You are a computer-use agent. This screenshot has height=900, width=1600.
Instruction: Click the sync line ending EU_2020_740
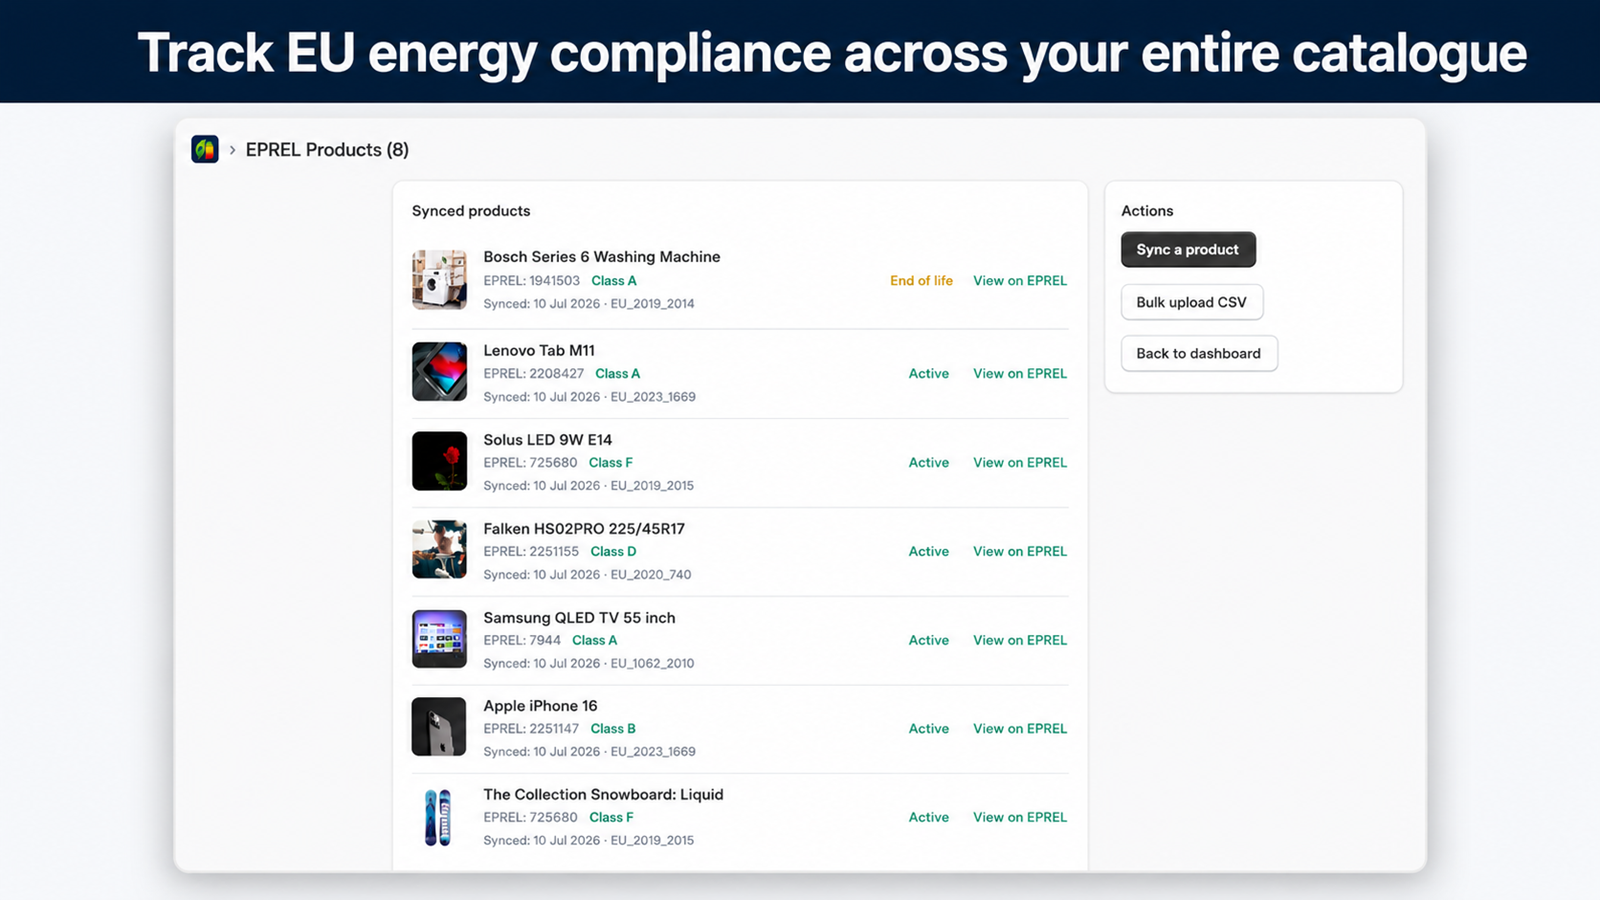click(587, 575)
